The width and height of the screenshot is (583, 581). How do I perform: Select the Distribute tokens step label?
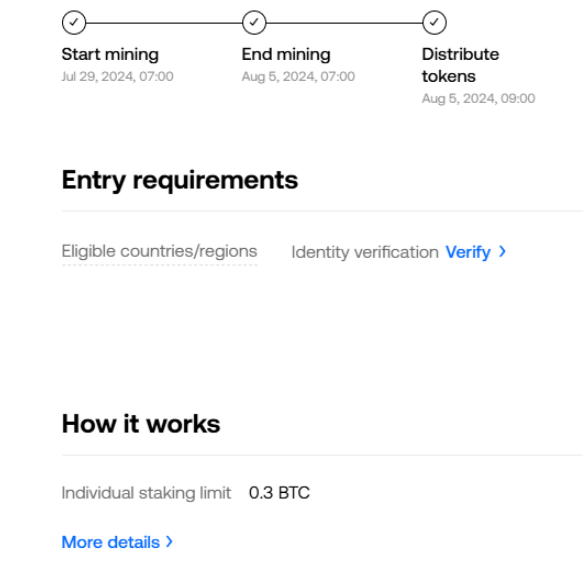[x=460, y=65]
